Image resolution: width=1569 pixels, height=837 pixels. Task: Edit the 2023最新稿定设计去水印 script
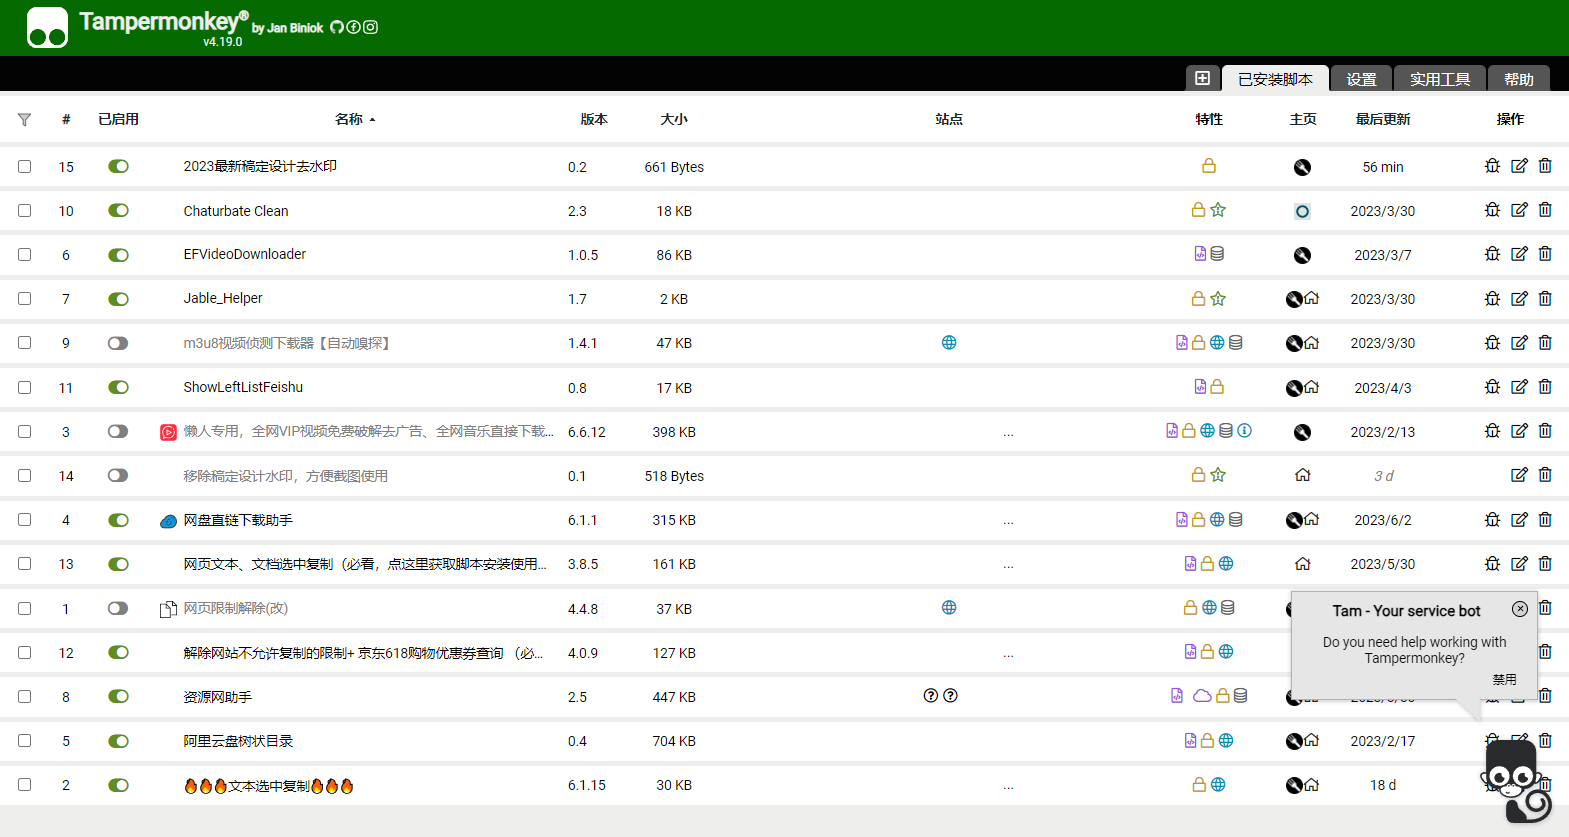tap(1519, 166)
